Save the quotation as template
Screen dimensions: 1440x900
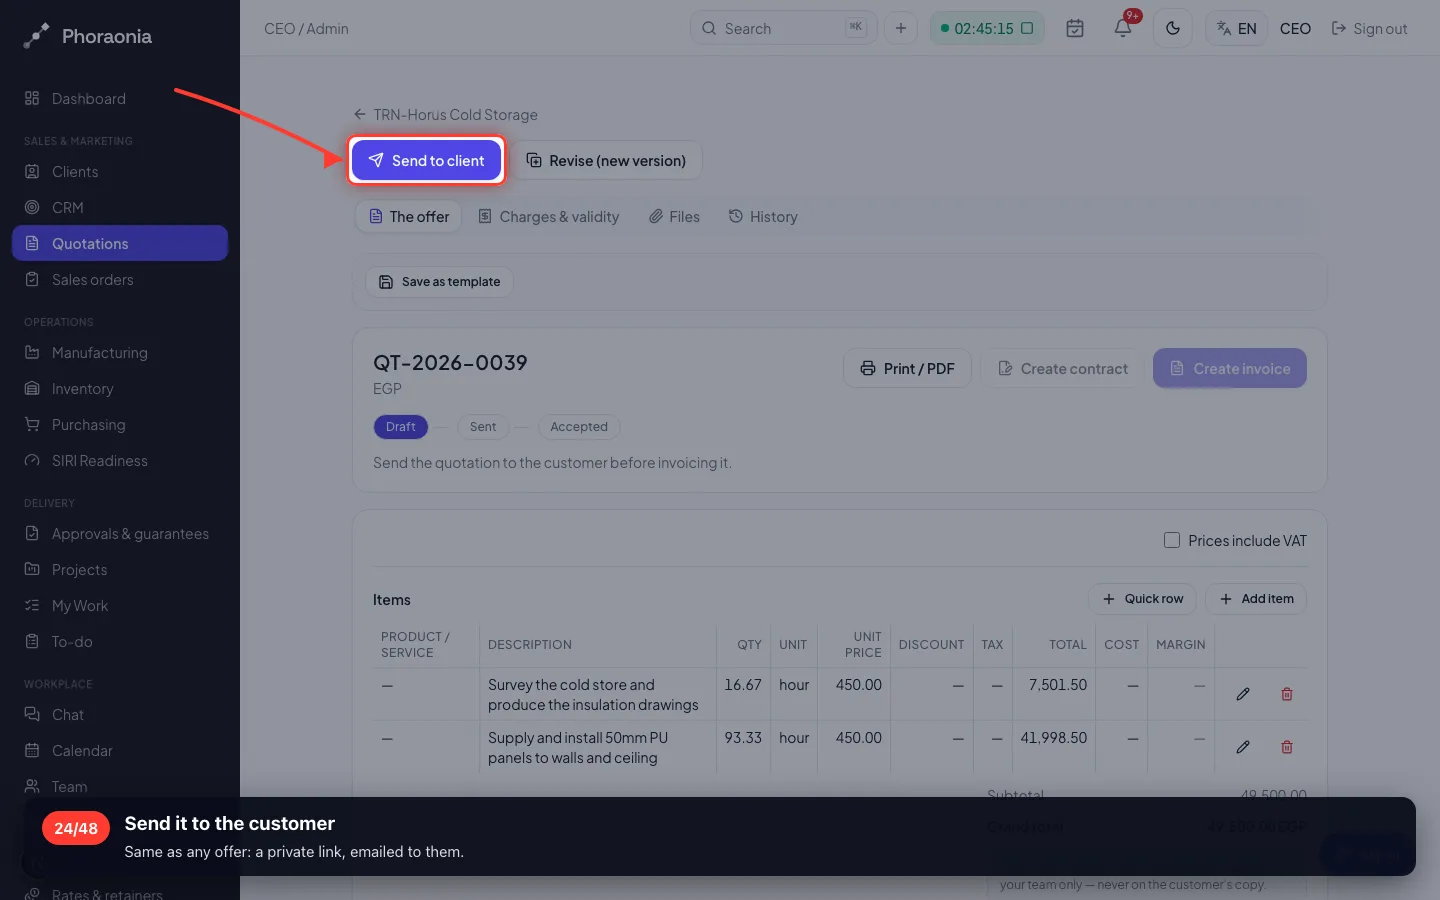(440, 282)
